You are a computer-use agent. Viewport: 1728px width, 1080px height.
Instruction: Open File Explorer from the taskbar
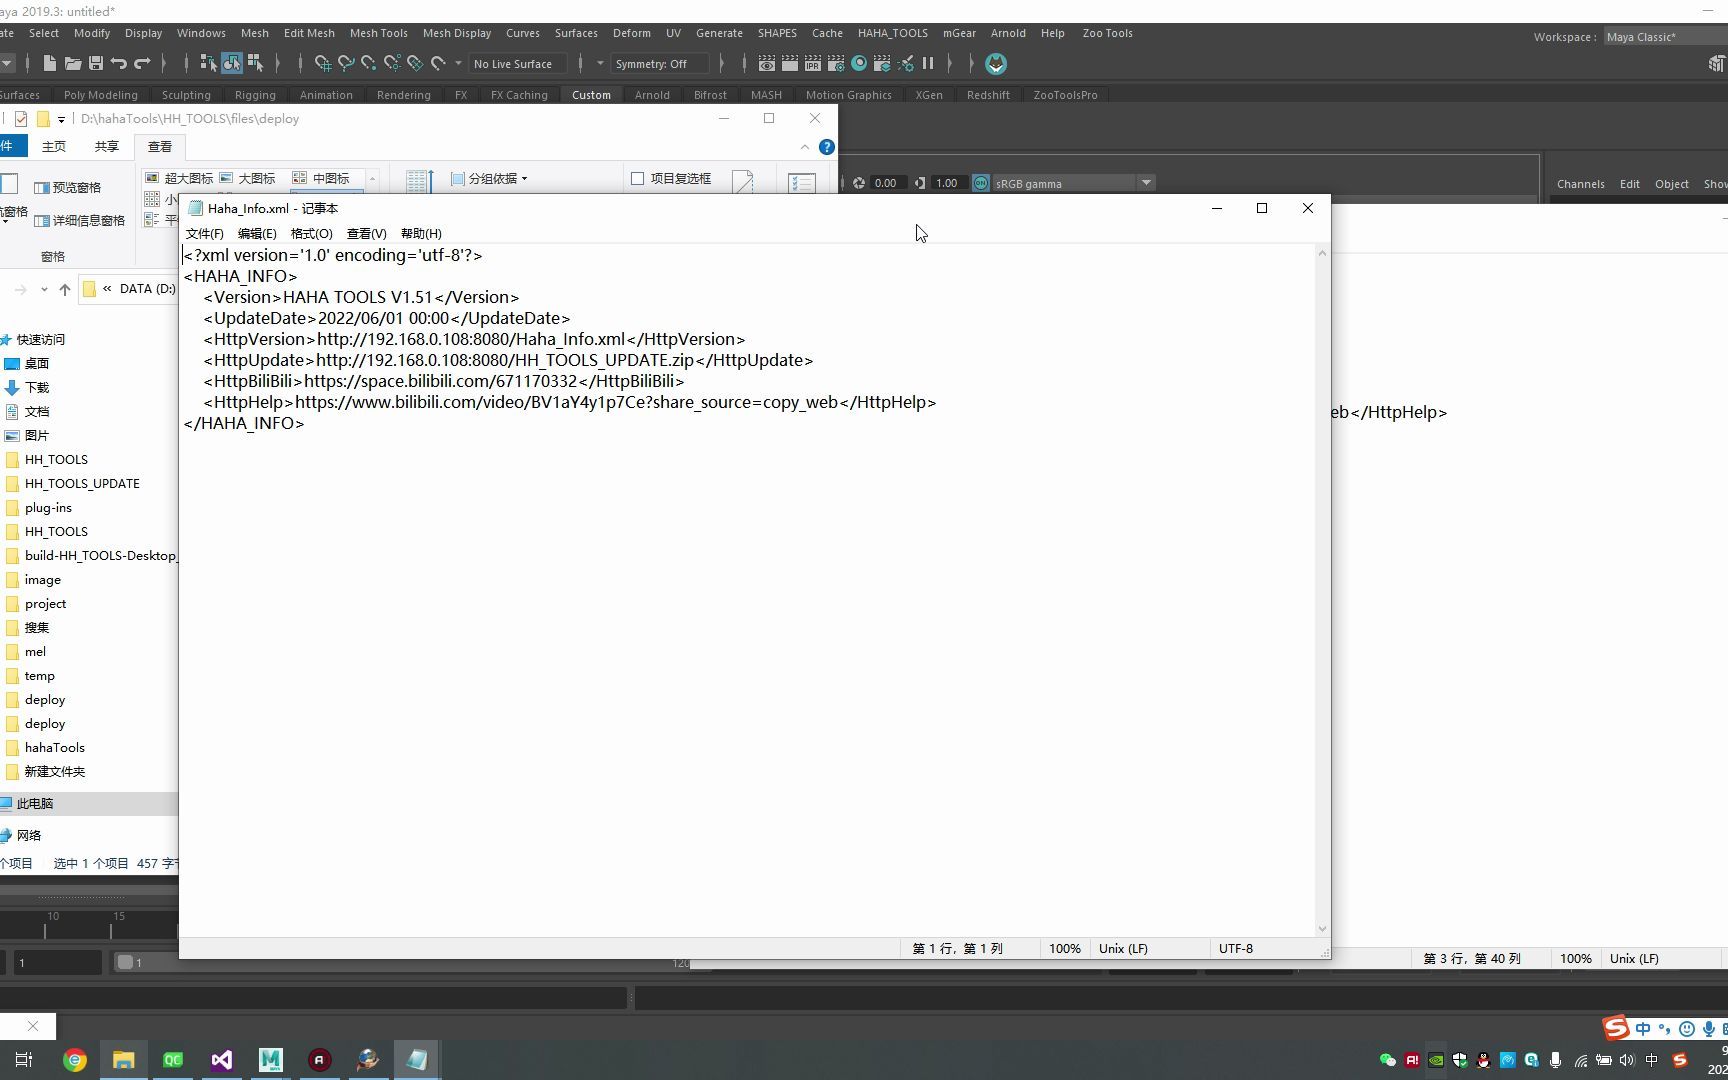(124, 1059)
